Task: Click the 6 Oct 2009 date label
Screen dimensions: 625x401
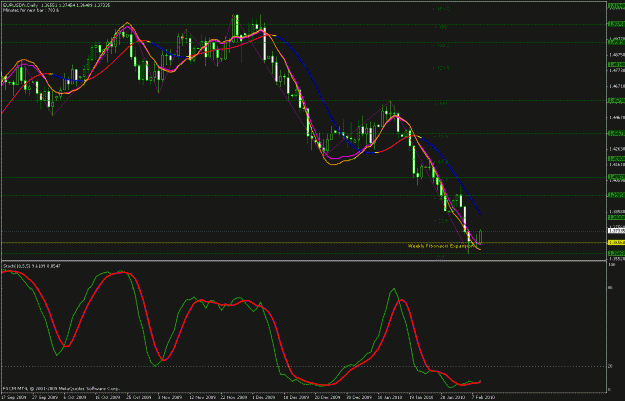Action: 75,397
